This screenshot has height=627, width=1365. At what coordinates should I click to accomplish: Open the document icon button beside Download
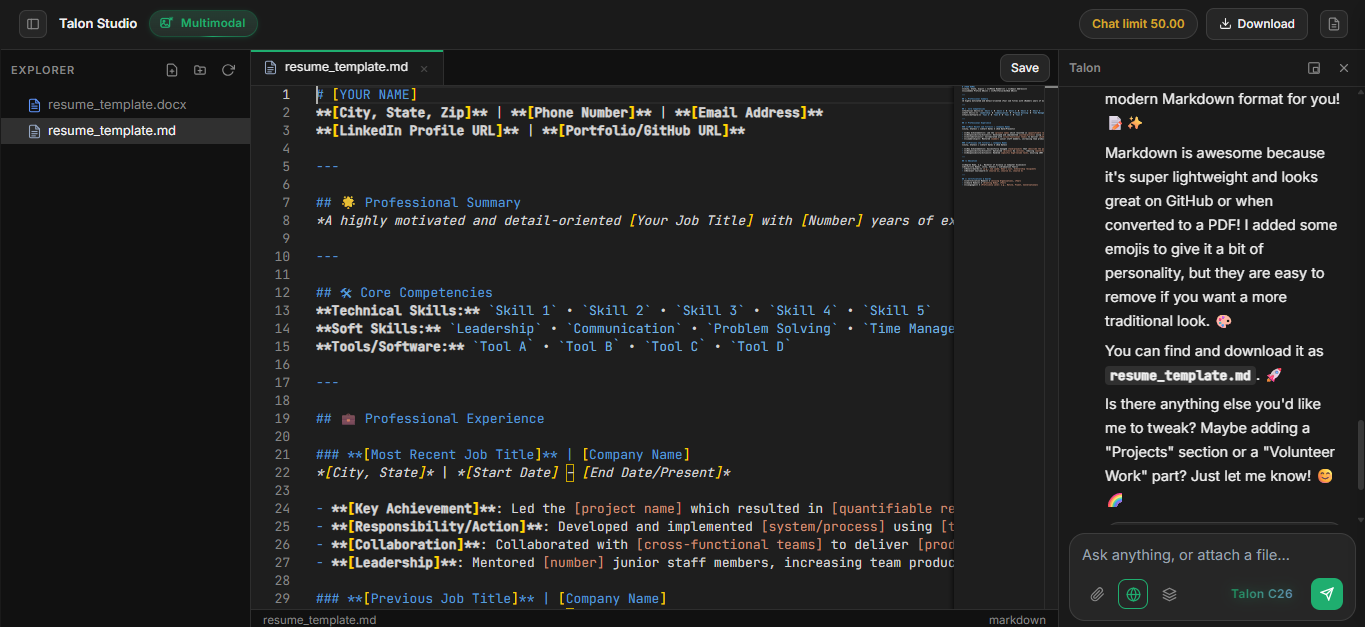tap(1332, 24)
